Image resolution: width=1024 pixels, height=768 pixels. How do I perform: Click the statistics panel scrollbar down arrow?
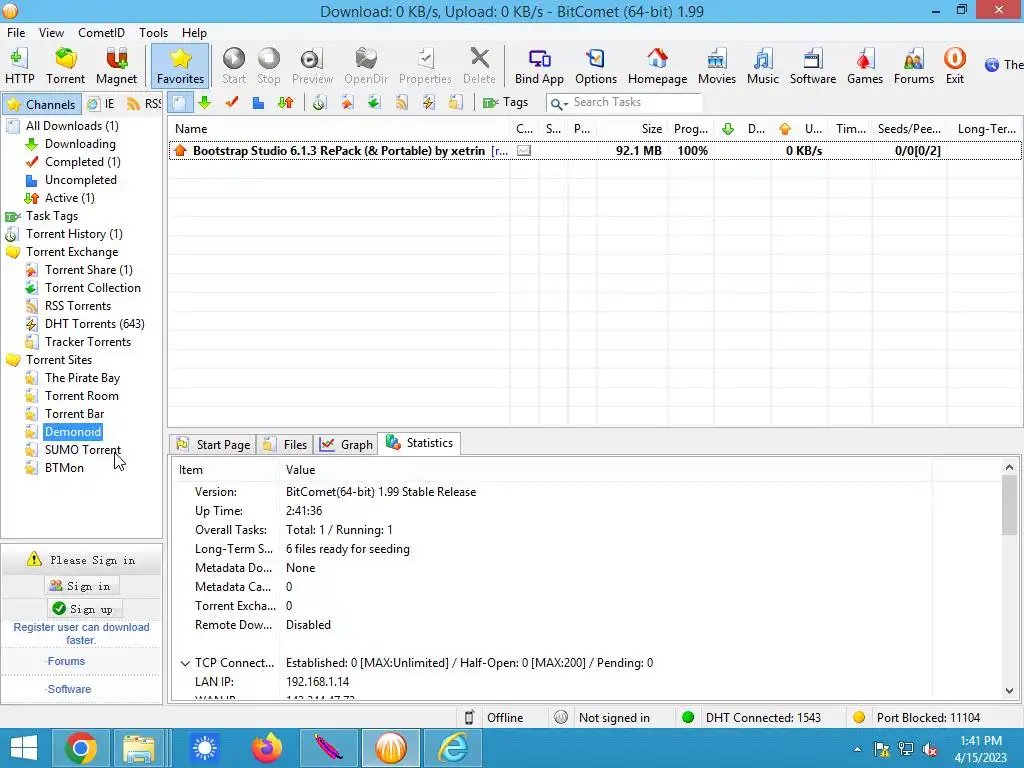(1010, 691)
